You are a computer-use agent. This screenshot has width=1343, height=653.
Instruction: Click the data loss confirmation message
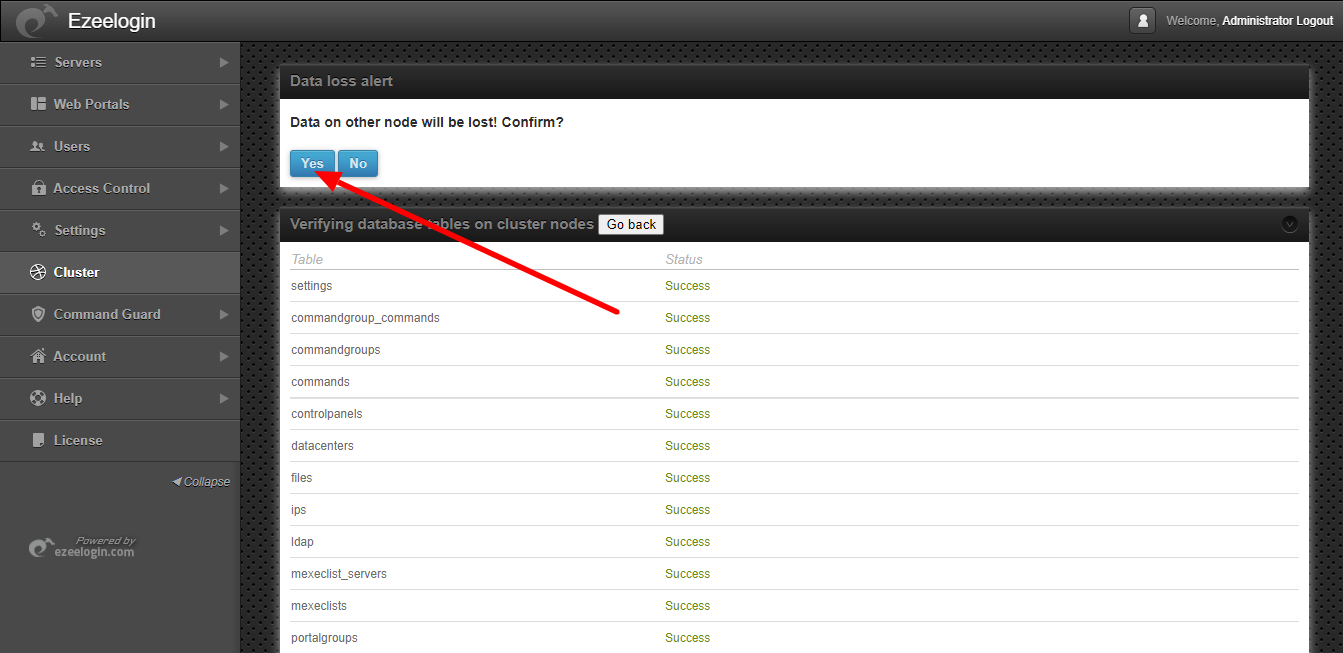[x=427, y=122]
